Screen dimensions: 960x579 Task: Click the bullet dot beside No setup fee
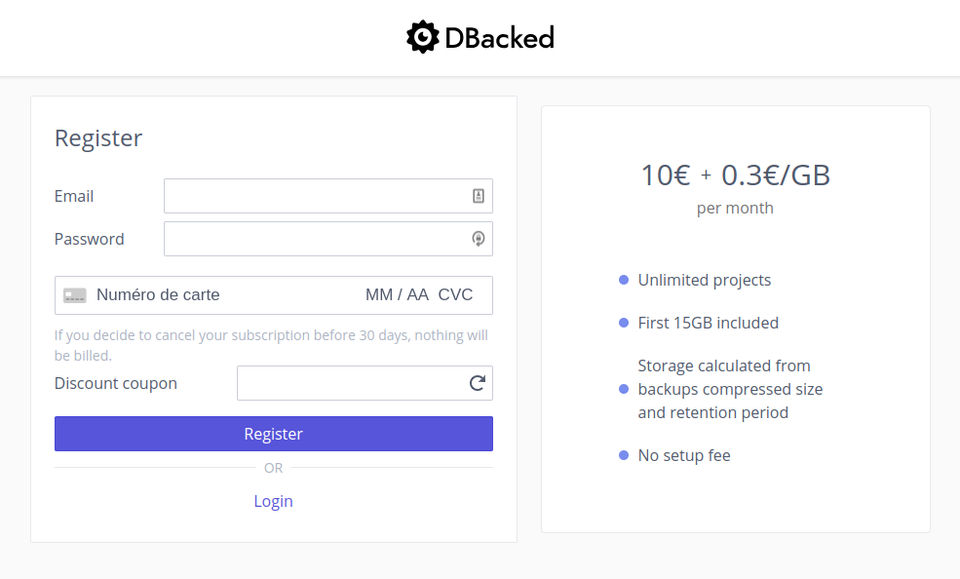[x=624, y=456]
